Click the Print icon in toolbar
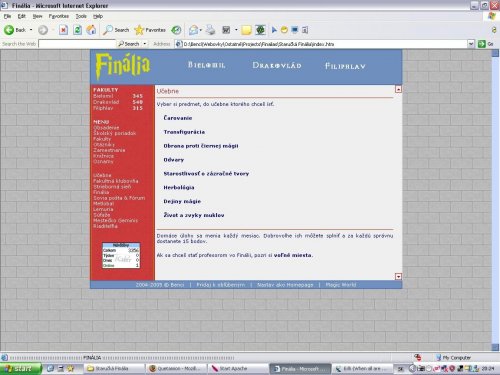Image resolution: width=500 pixels, height=375 pixels. coord(210,30)
